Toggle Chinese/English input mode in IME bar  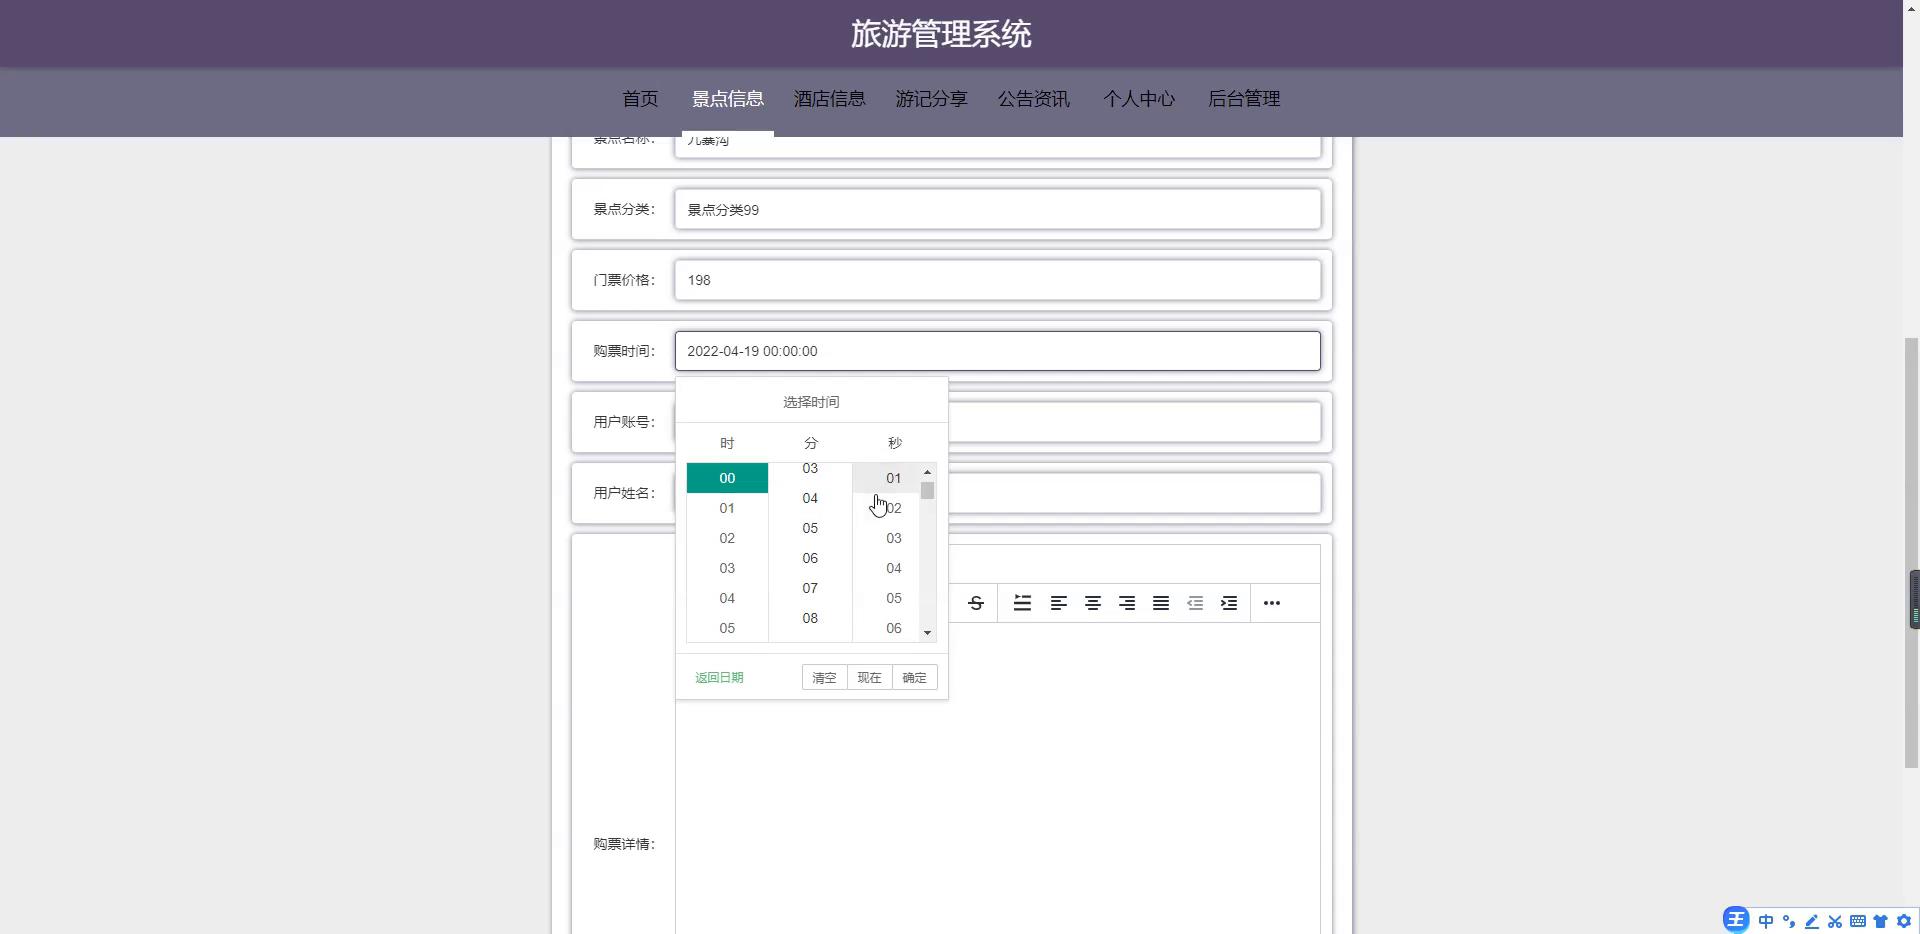coord(1766,921)
